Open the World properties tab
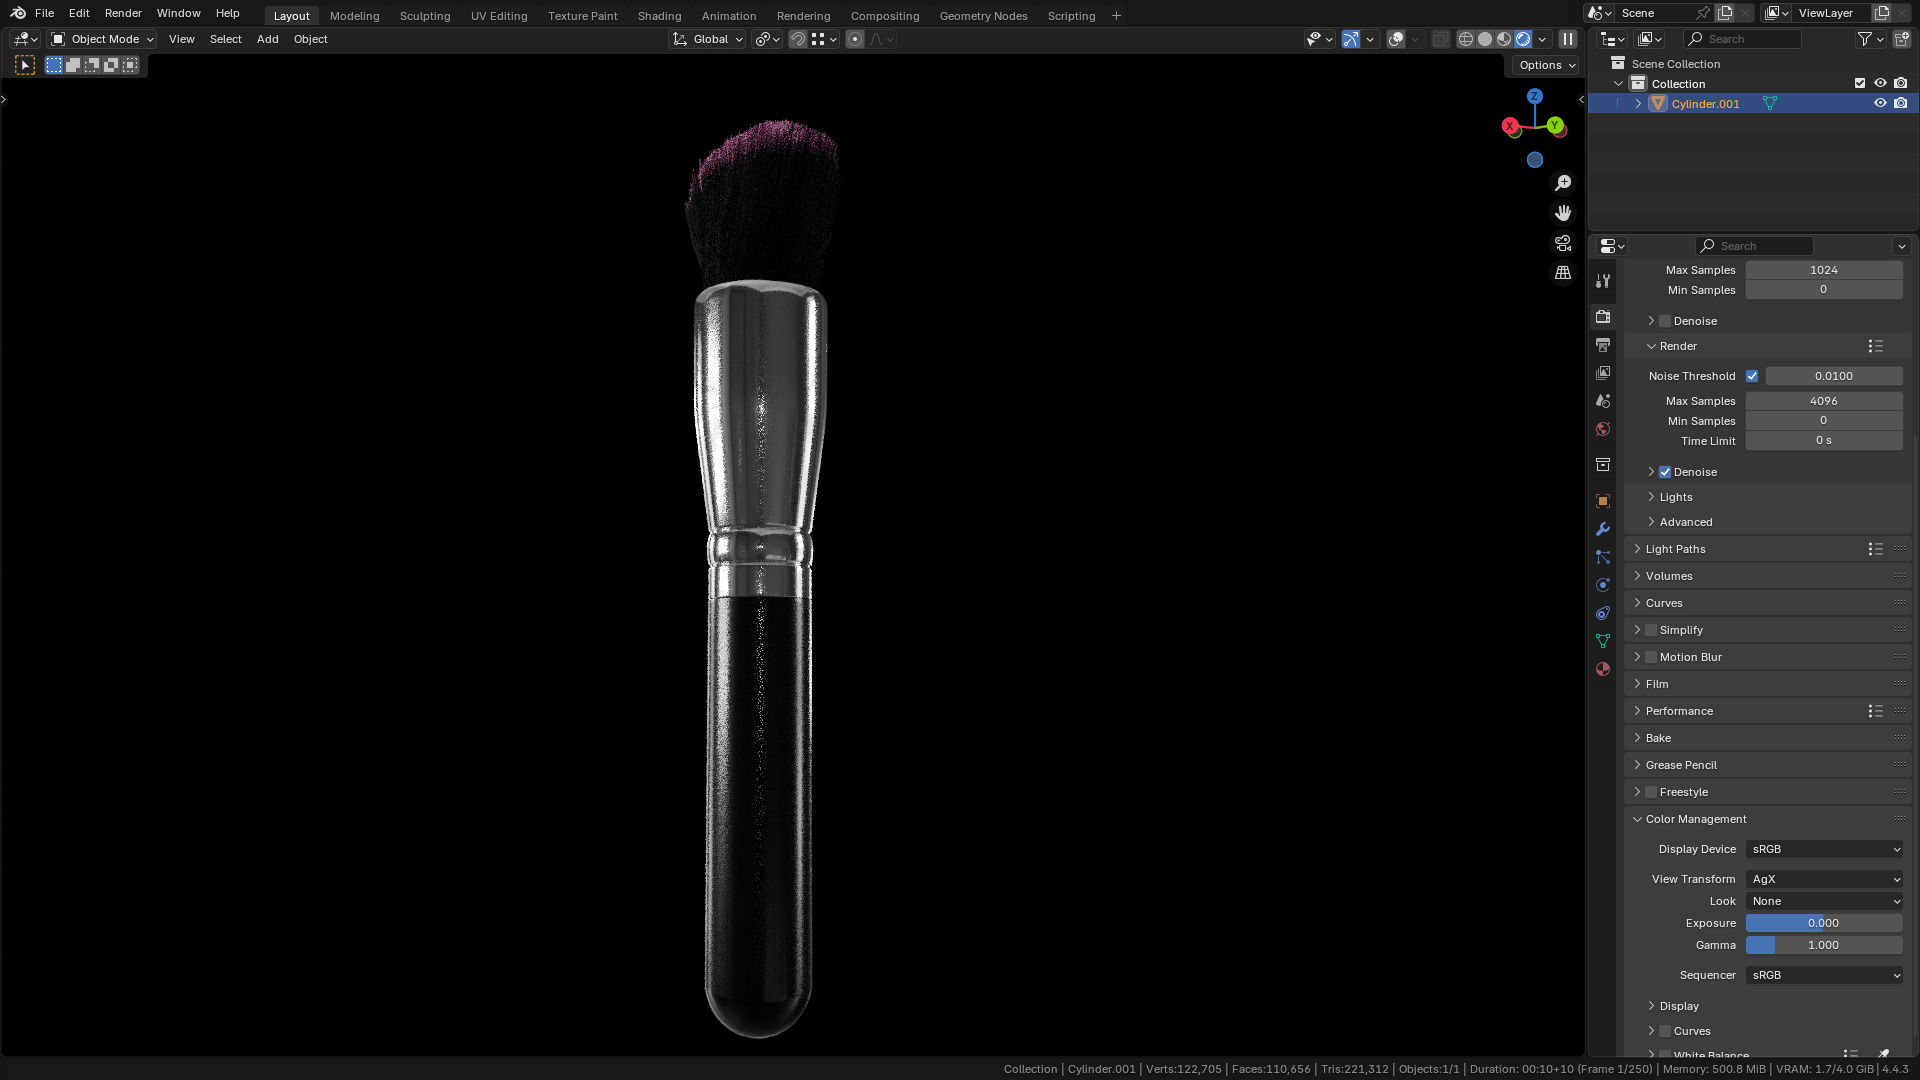This screenshot has width=1920, height=1080. (1603, 428)
